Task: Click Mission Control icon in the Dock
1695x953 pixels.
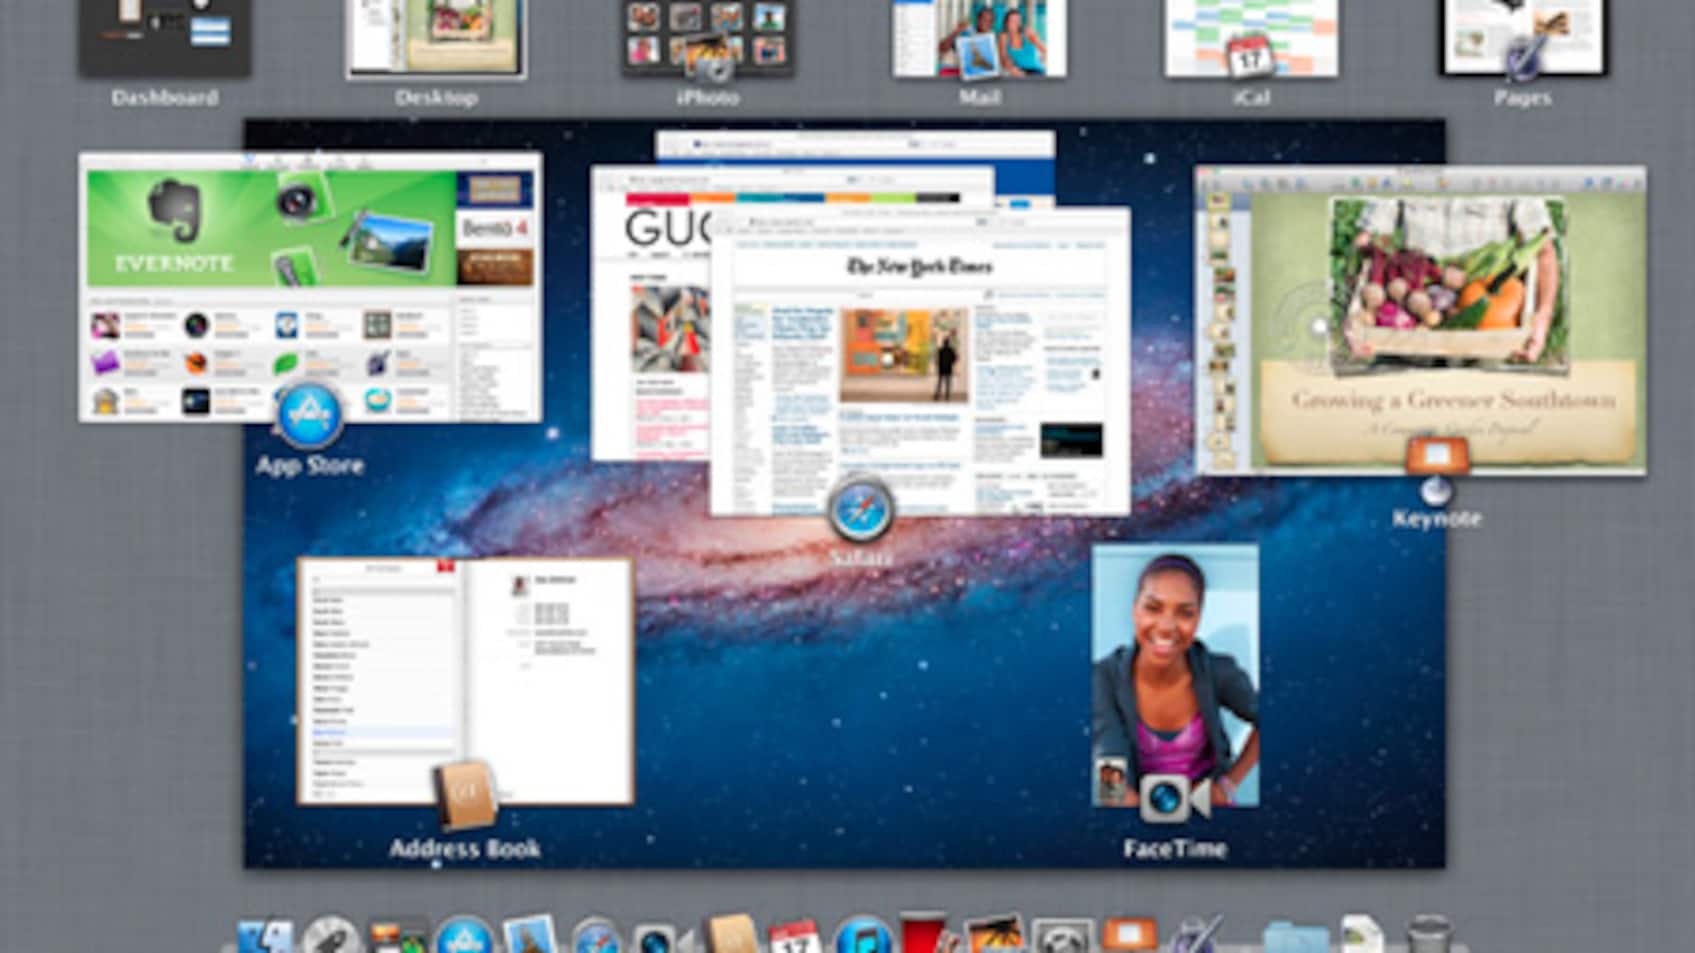Action: pyautogui.click(x=398, y=936)
